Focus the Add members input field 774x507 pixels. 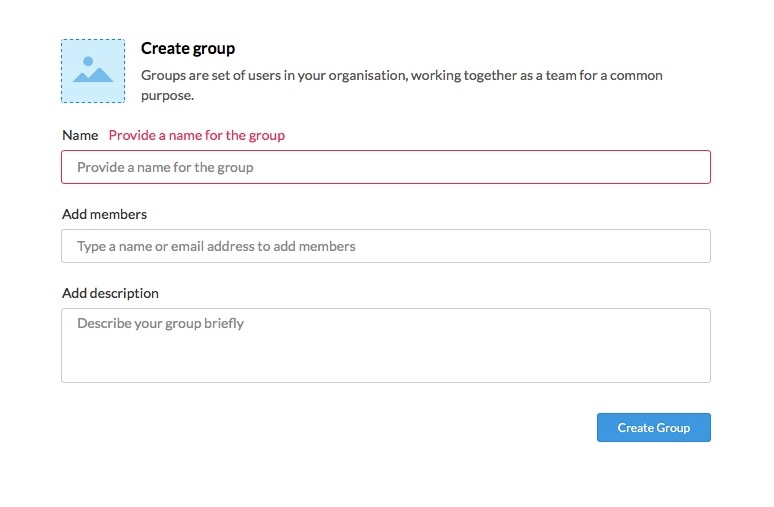[386, 246]
